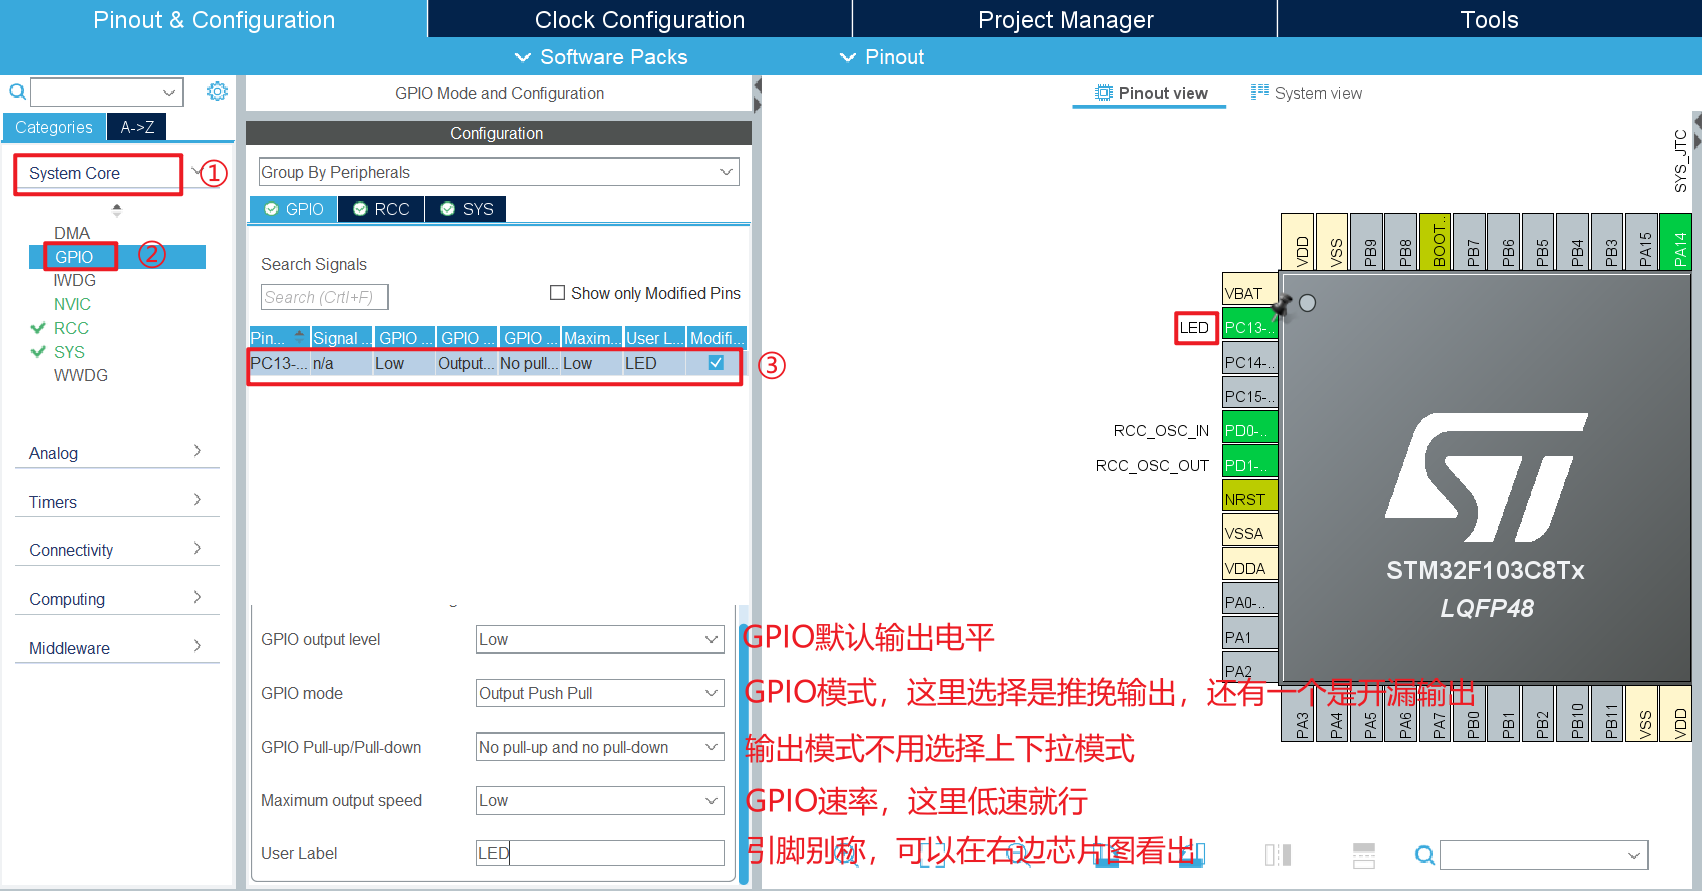Click the User Label text field
Image resolution: width=1702 pixels, height=891 pixels.
[x=600, y=853]
